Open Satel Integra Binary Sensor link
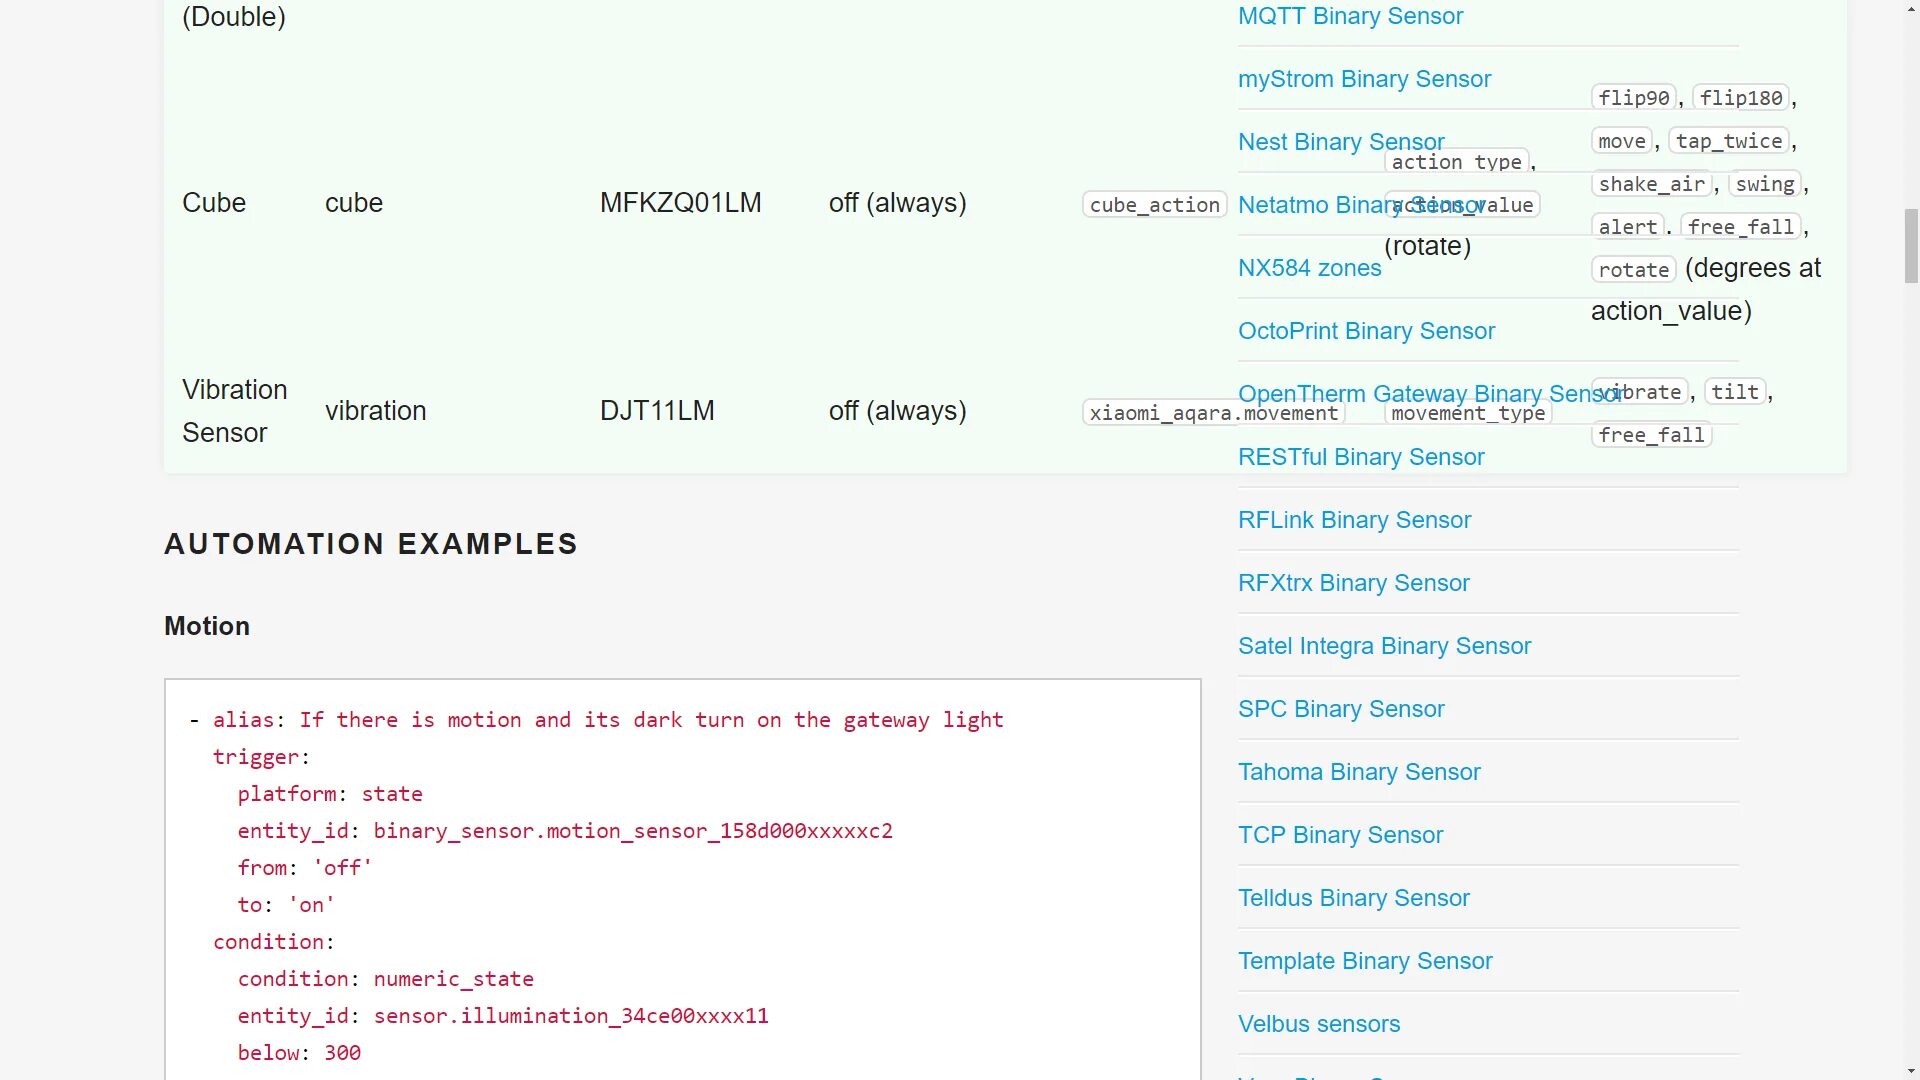 click(x=1384, y=646)
